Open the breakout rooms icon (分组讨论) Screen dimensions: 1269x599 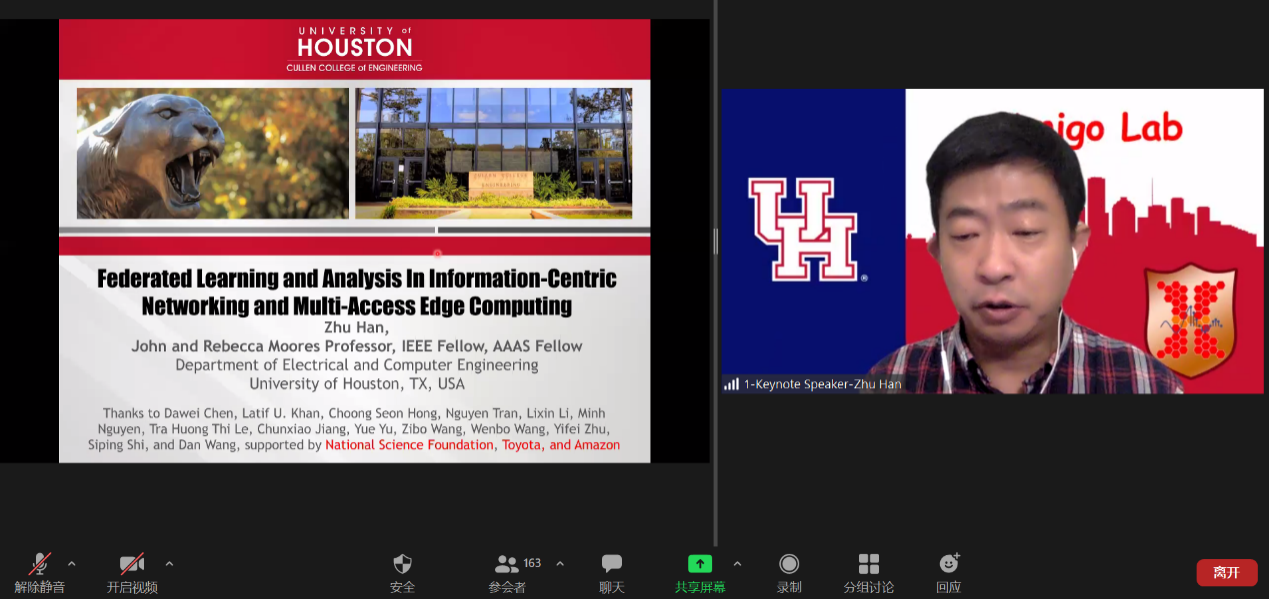coord(868,564)
